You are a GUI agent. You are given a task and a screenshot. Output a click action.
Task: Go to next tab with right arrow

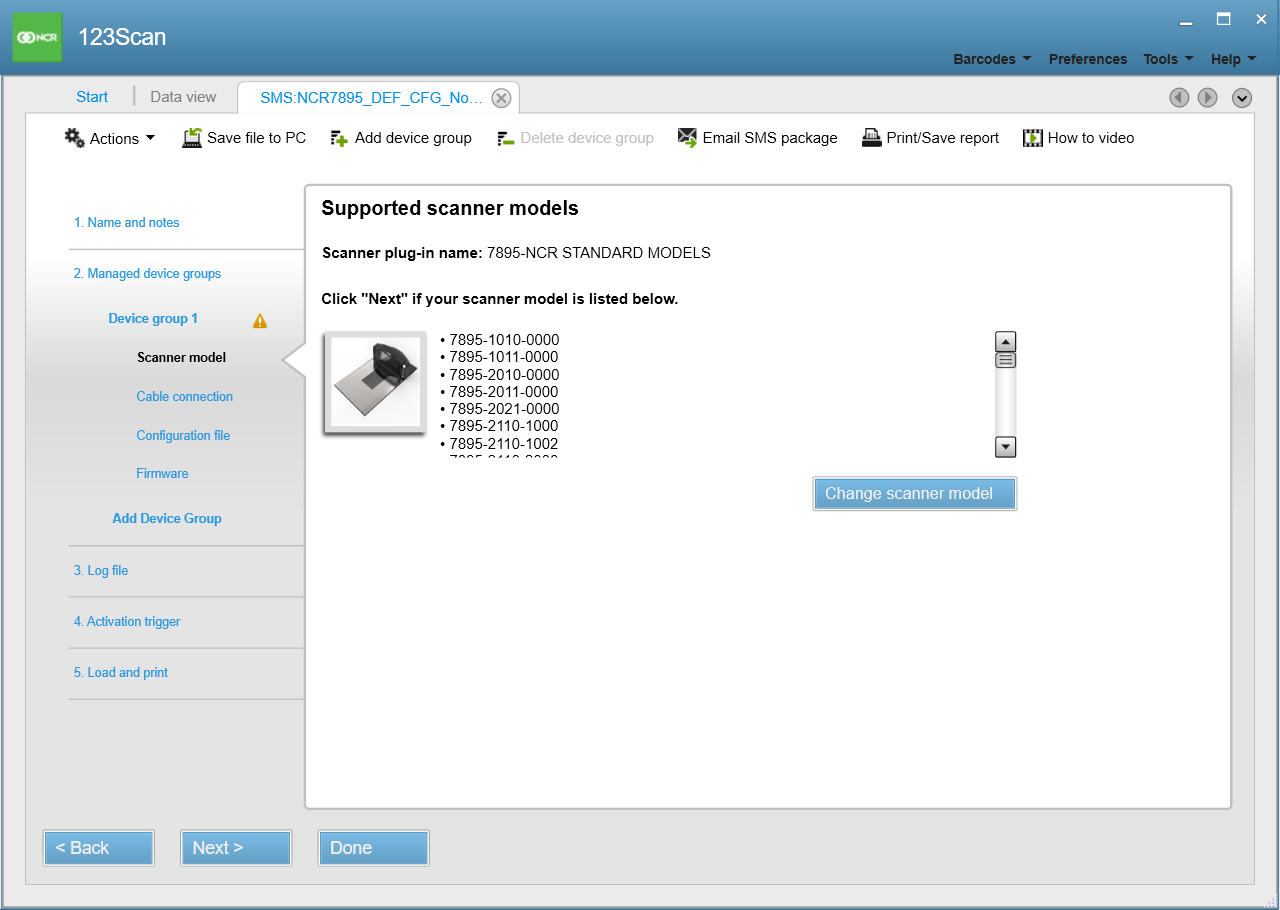click(x=1207, y=98)
